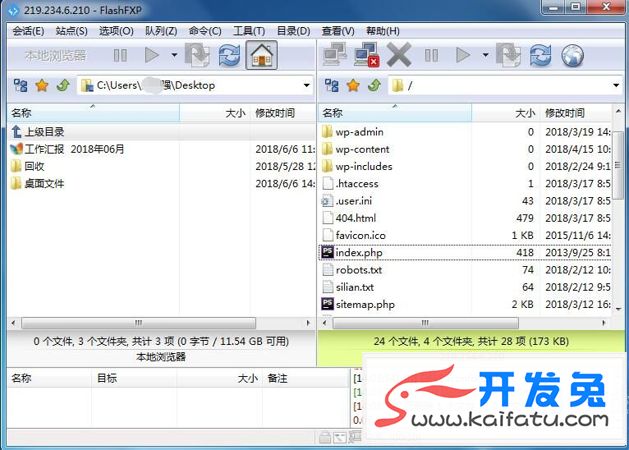Click the remote pane pause button
The height and width of the screenshot is (450, 629).
click(432, 55)
